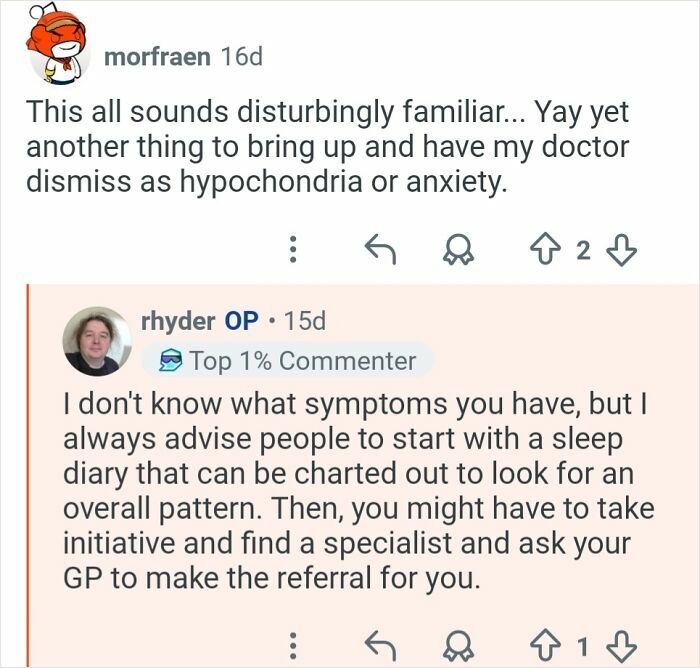Open morfraen's profile via username
The width and height of the screenshot is (700, 668).
[x=157, y=56]
